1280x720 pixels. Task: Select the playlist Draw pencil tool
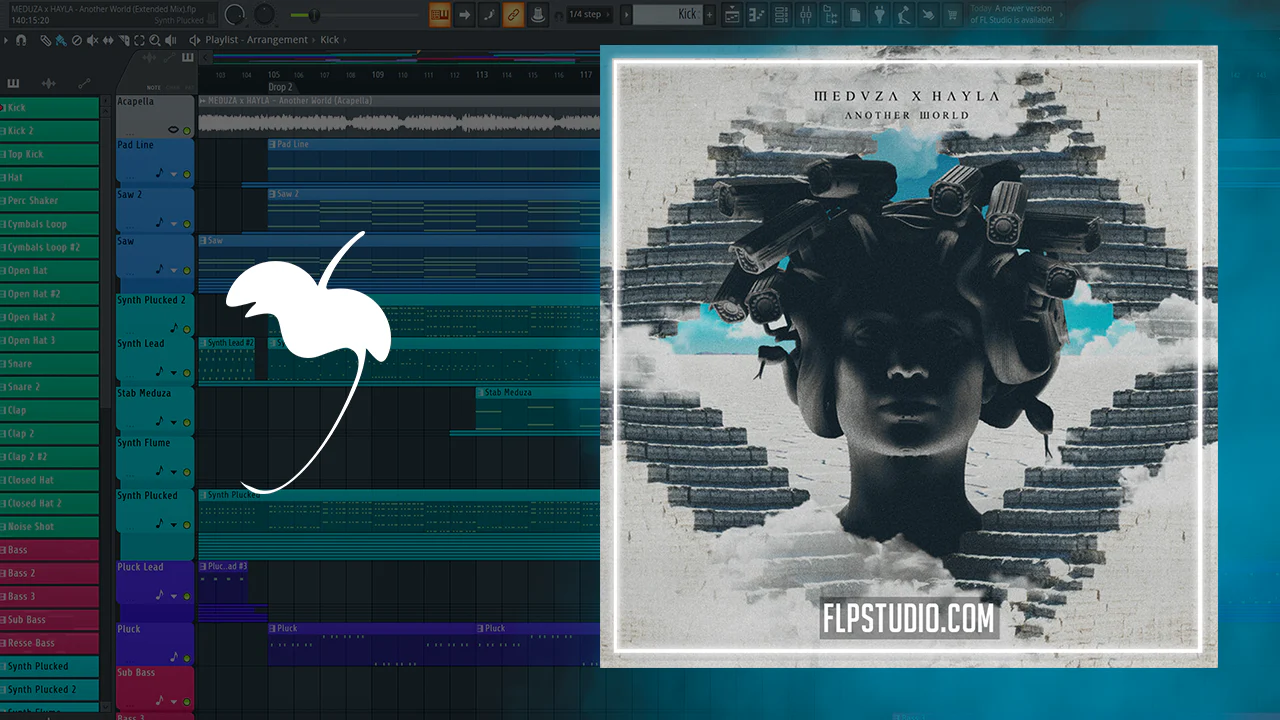[x=45, y=40]
